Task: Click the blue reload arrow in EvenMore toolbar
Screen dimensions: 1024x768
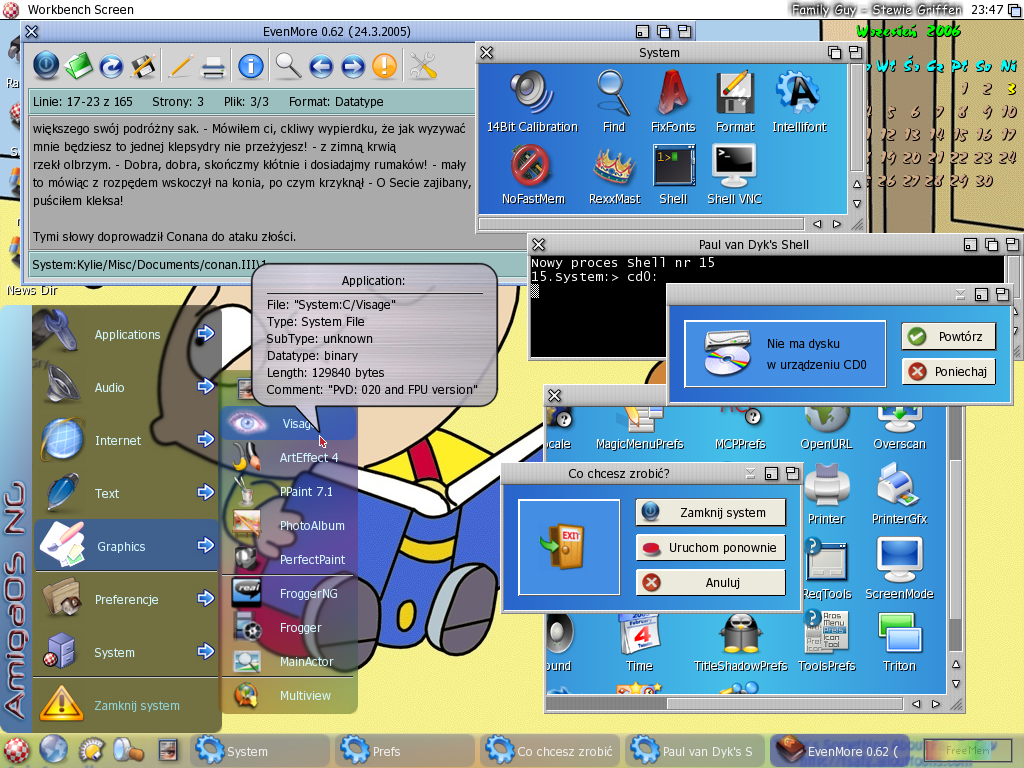Action: pyautogui.click(x=111, y=66)
